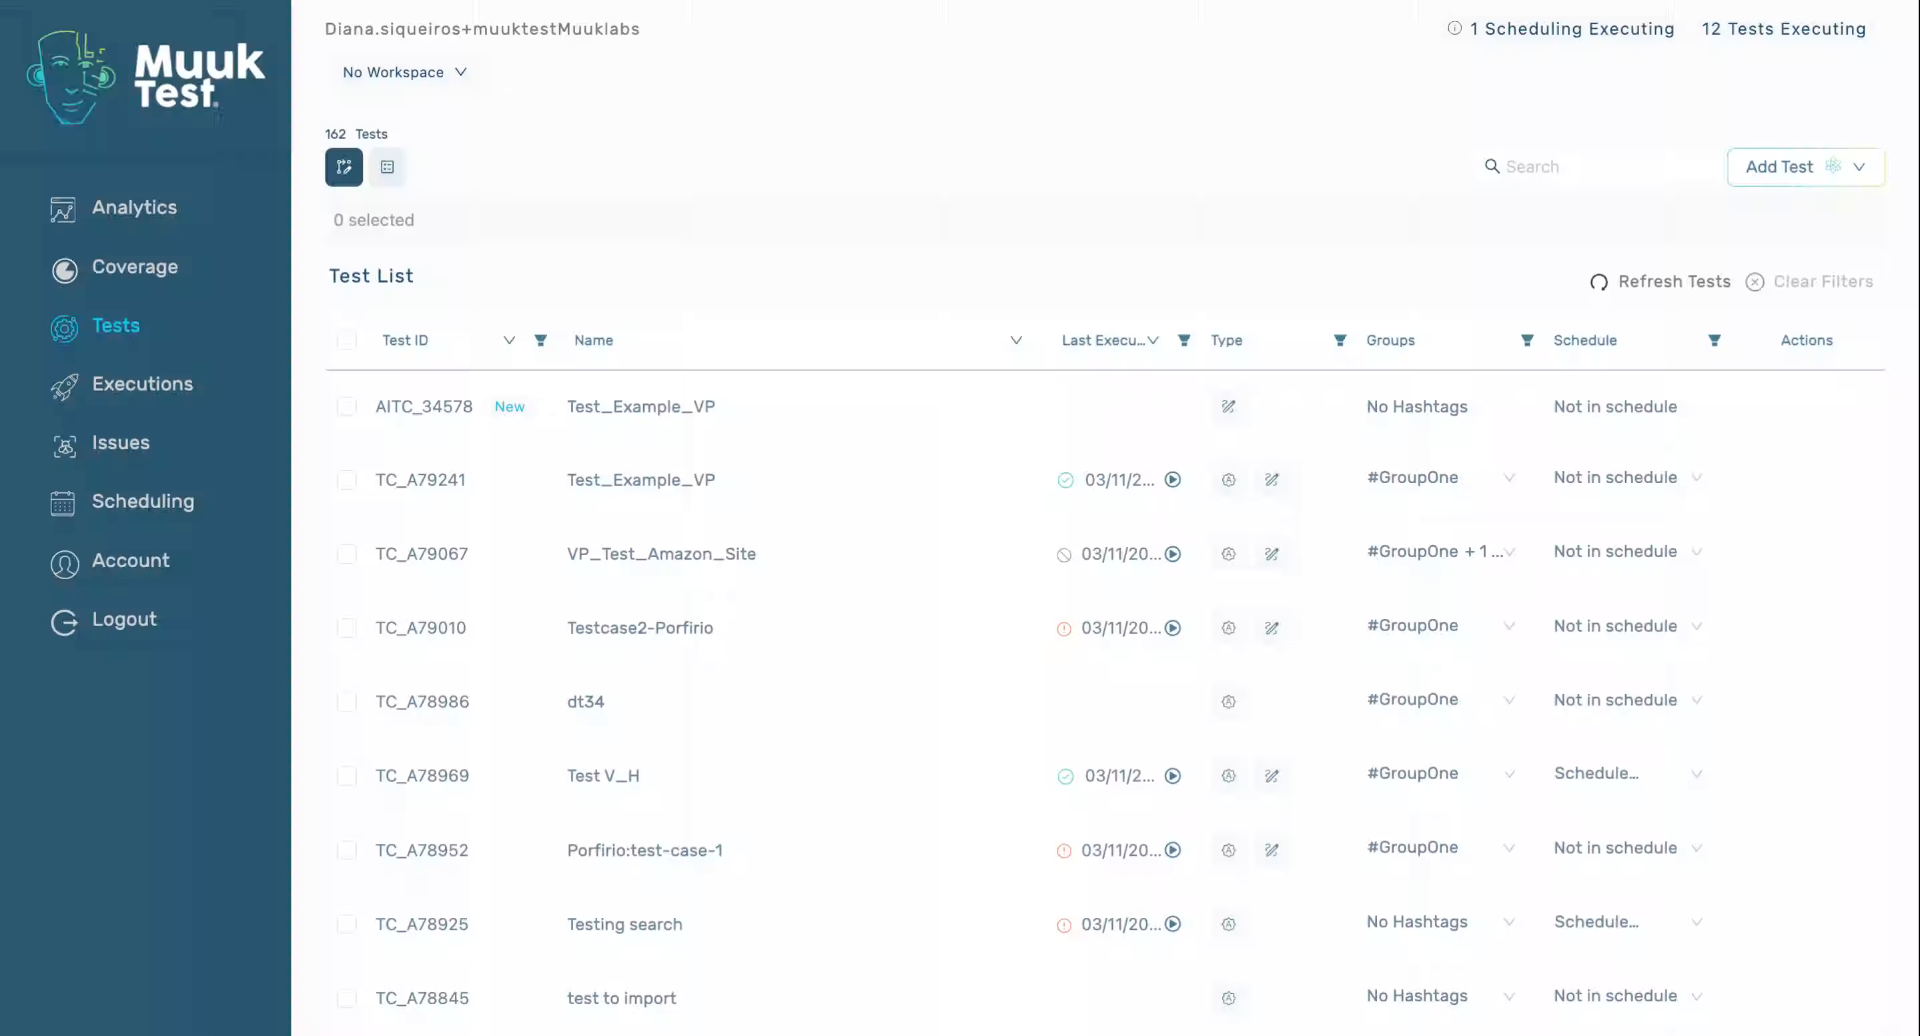Click the browser type icon for dt34

(1228, 702)
